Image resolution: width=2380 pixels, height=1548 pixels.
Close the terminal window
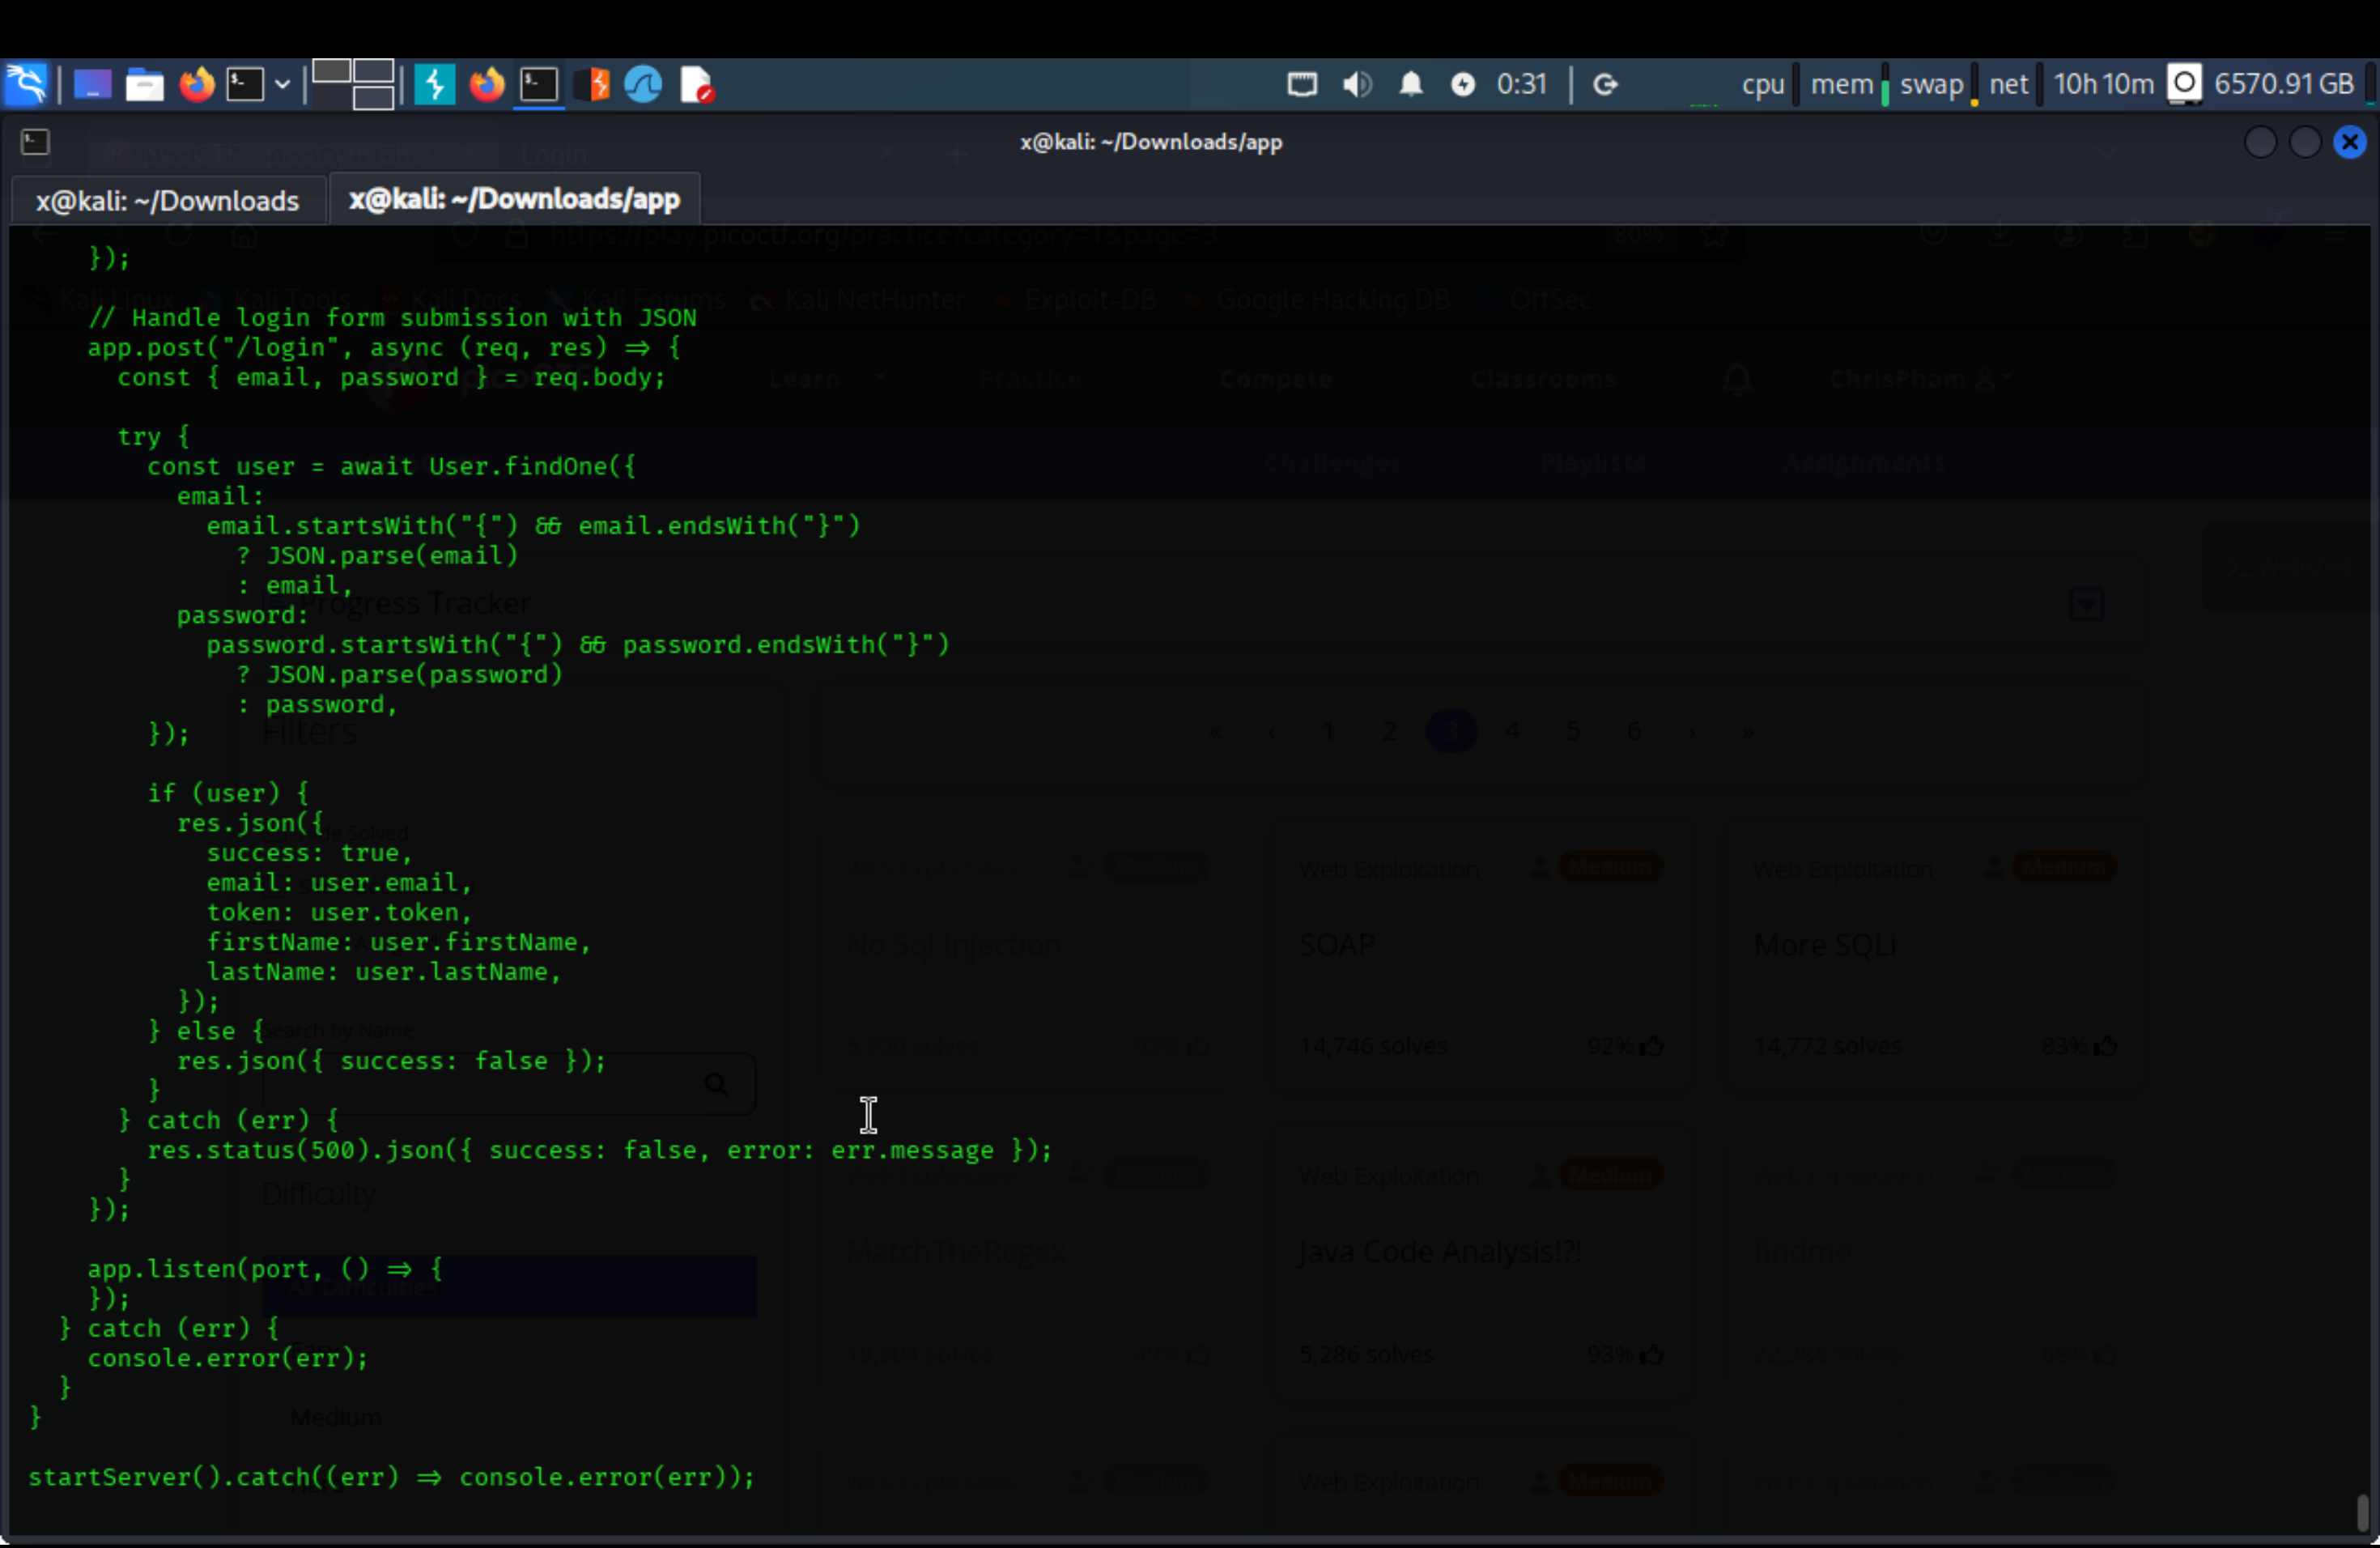(x=2350, y=142)
